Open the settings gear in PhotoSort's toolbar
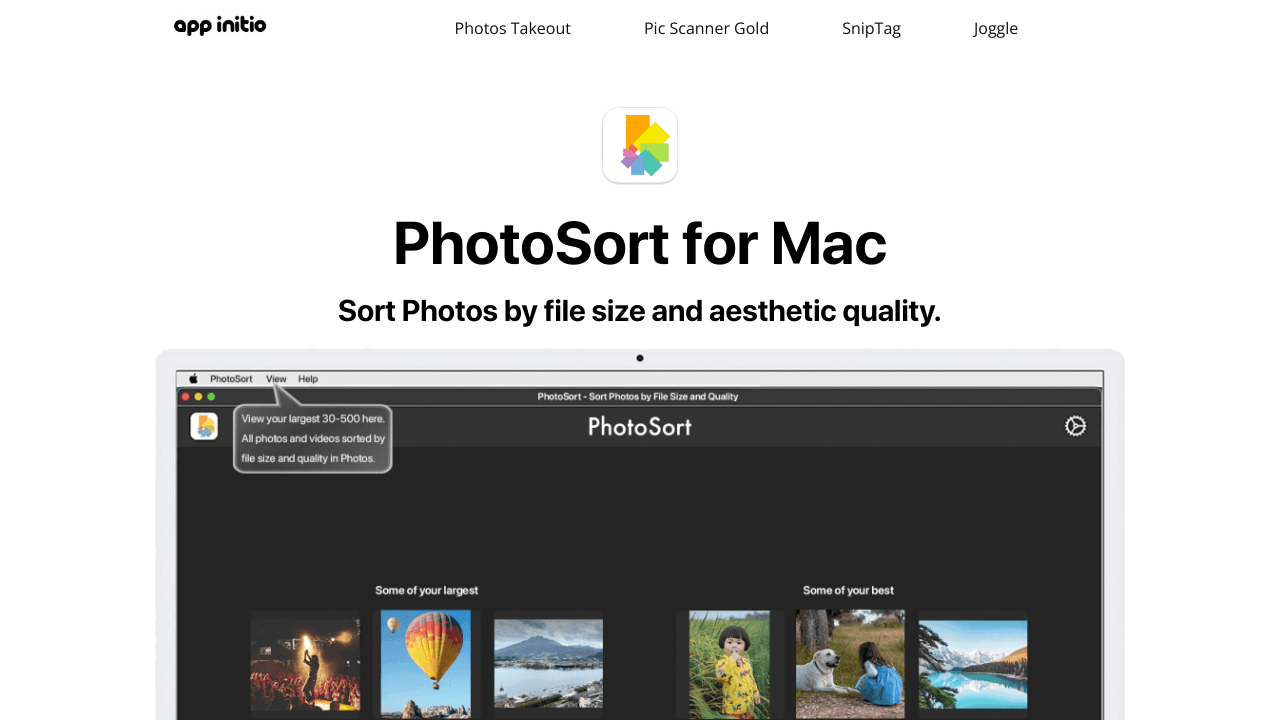The width and height of the screenshot is (1280, 720). point(1075,426)
